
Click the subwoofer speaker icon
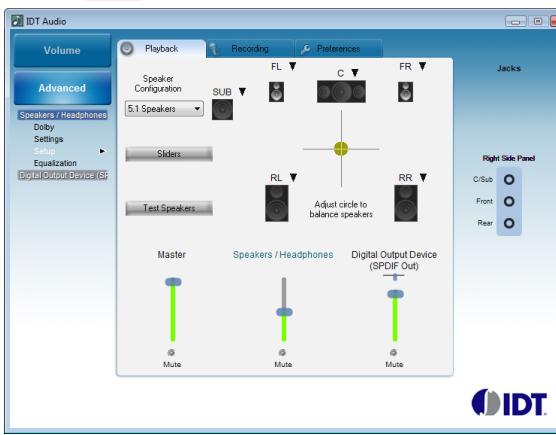222,110
